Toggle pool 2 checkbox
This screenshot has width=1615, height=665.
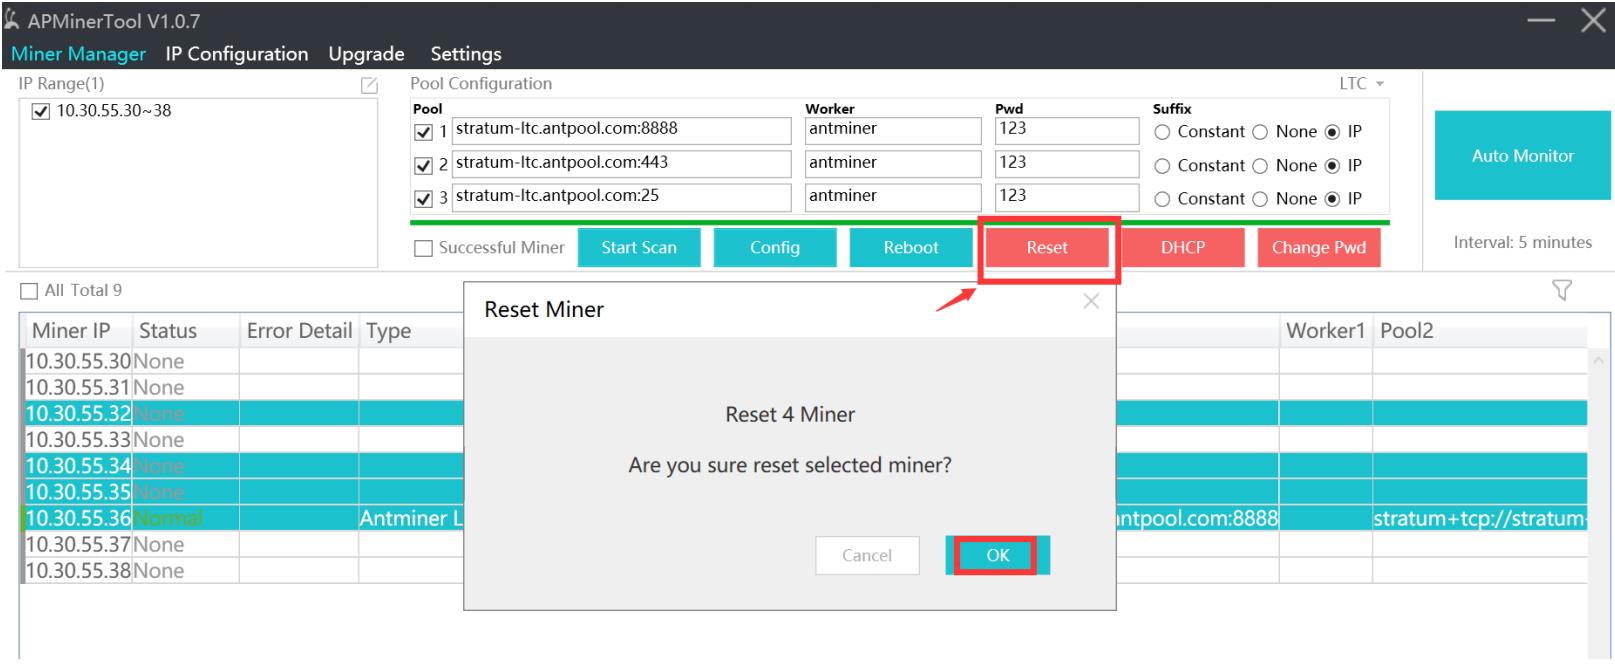pyautogui.click(x=423, y=166)
